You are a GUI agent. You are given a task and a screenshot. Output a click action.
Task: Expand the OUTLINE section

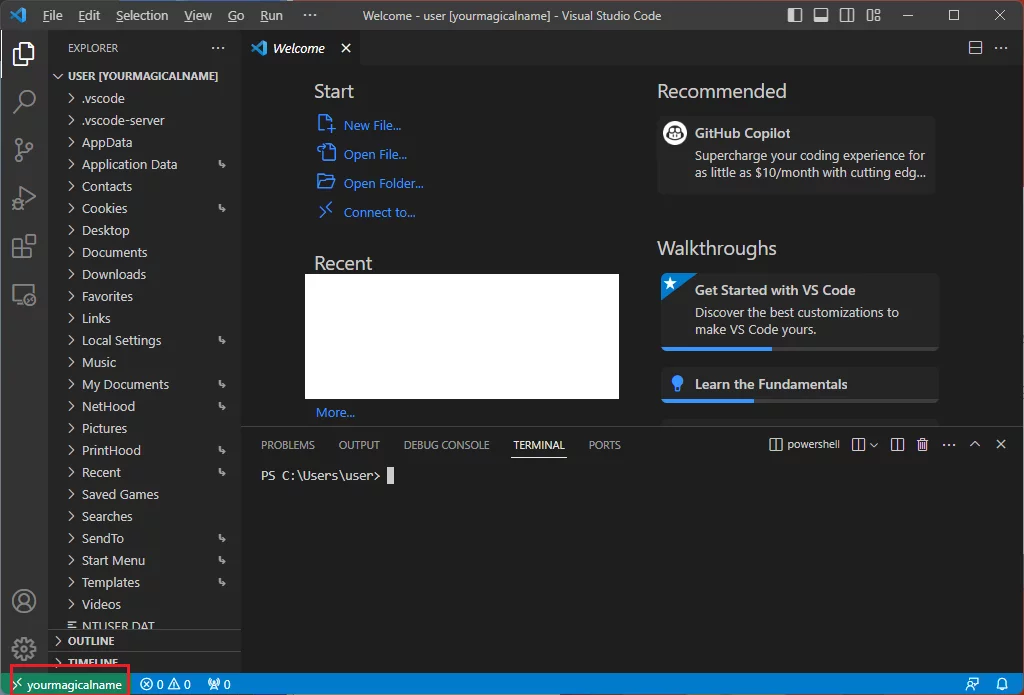coord(90,641)
